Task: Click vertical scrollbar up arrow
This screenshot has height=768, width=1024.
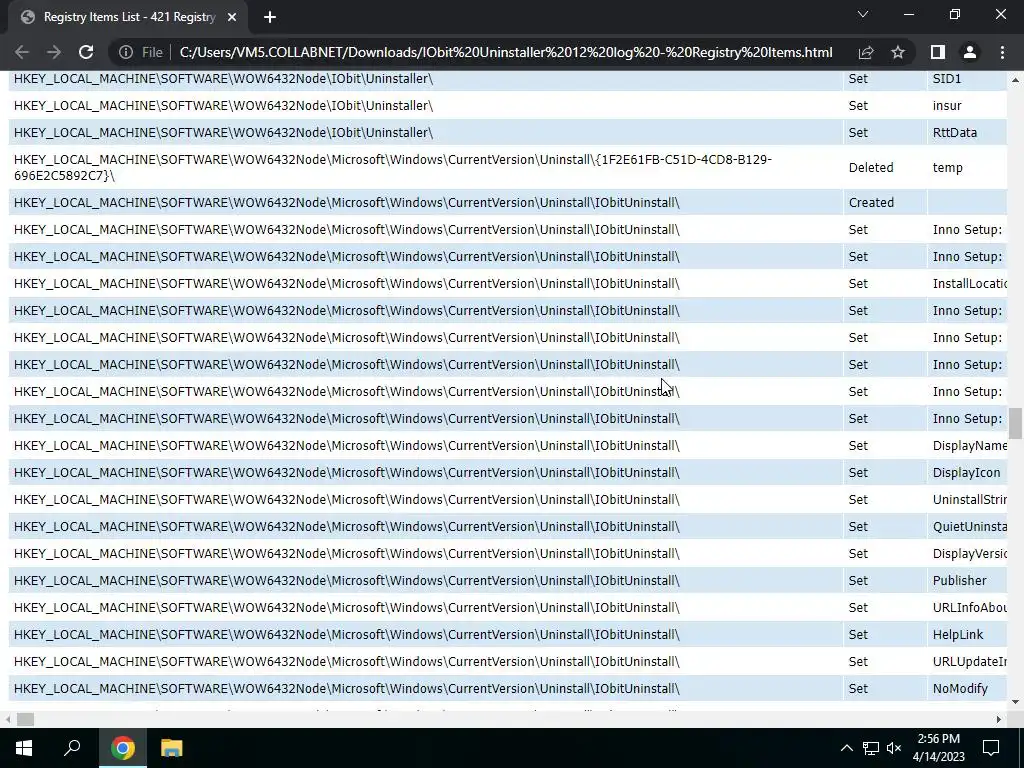Action: 1015,80
